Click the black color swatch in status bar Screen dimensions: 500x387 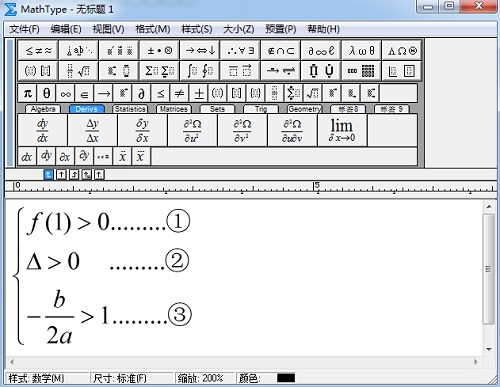(286, 378)
